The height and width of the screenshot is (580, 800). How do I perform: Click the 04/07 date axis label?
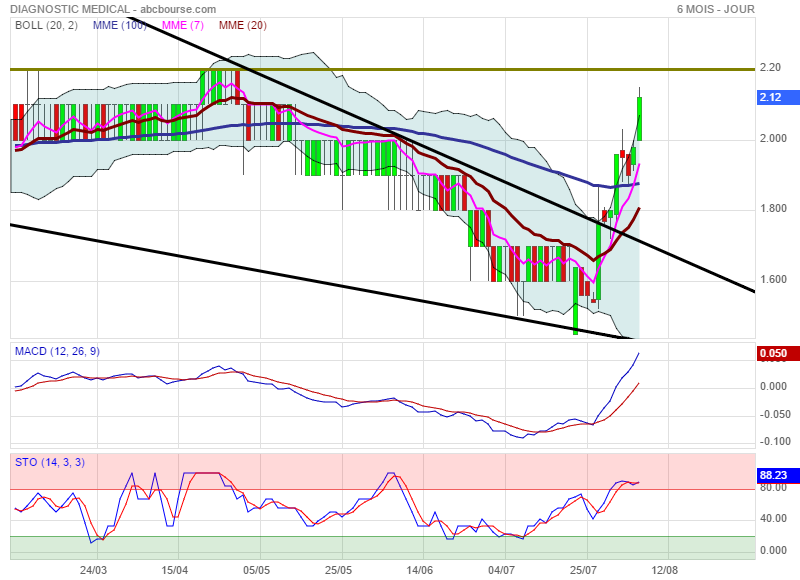(x=502, y=570)
